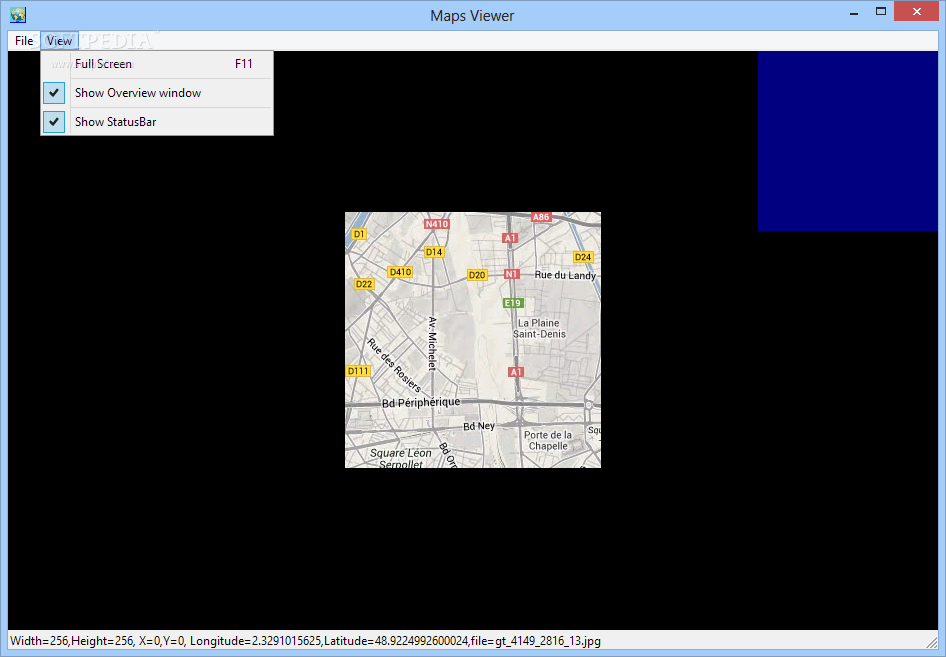The image size is (946, 657).
Task: Close the Maps Viewer window
Action: click(916, 12)
